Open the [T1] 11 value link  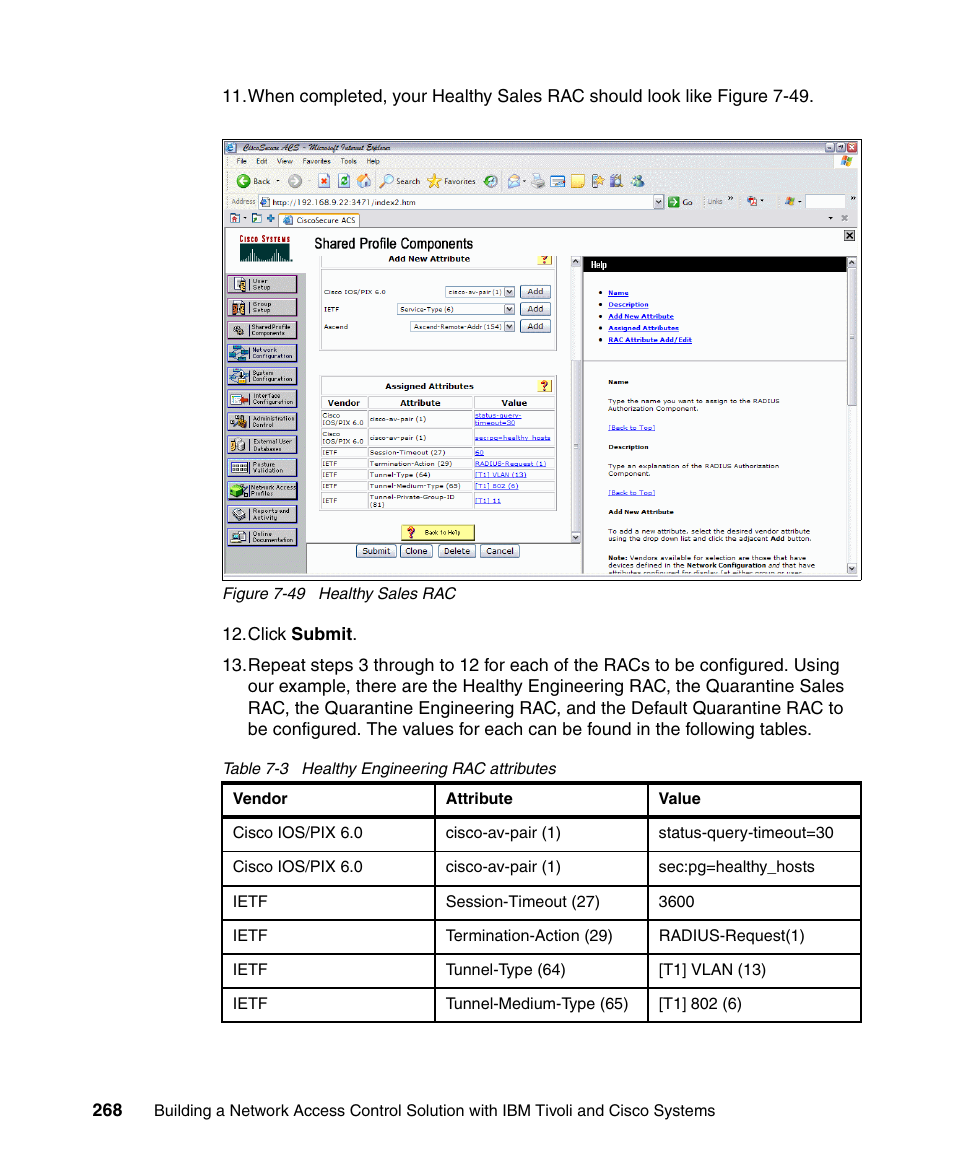tap(487, 501)
